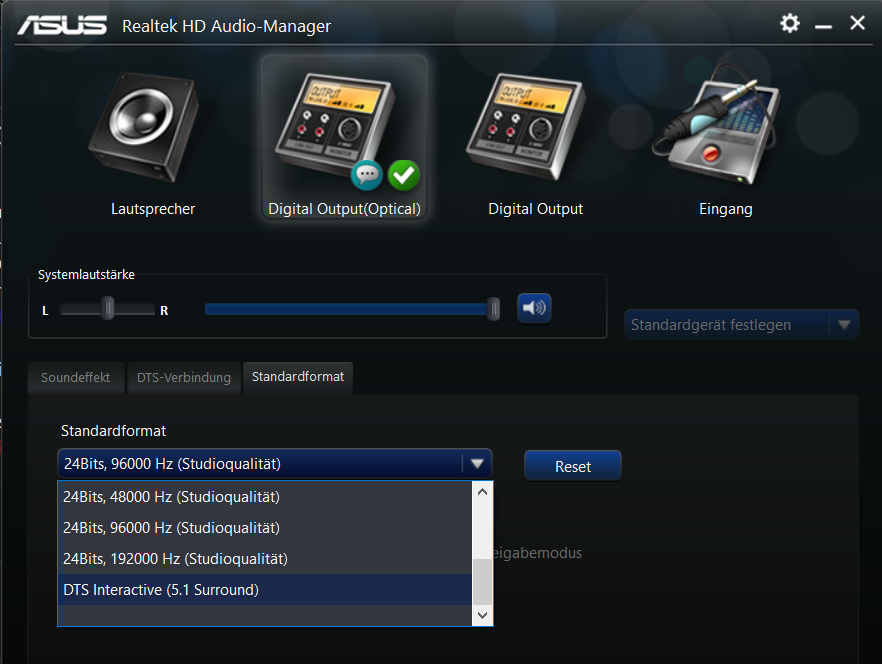Click the ASUS logo
The height and width of the screenshot is (664, 882).
(62, 25)
